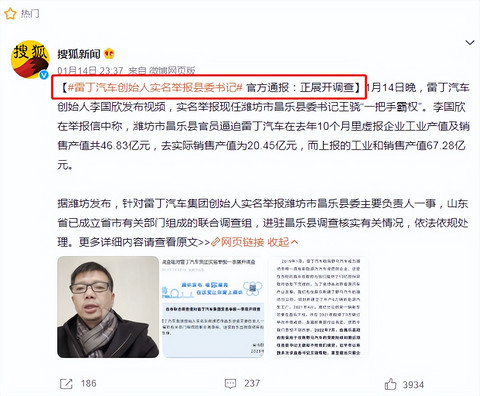Open the thumbnail of man with glasses
480x396 pixels.
(x=108, y=307)
